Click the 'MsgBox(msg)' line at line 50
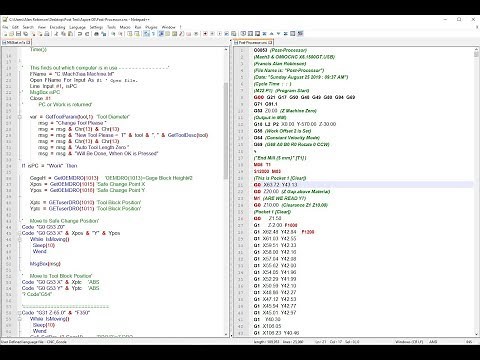480x360 pixels. pos(45,264)
